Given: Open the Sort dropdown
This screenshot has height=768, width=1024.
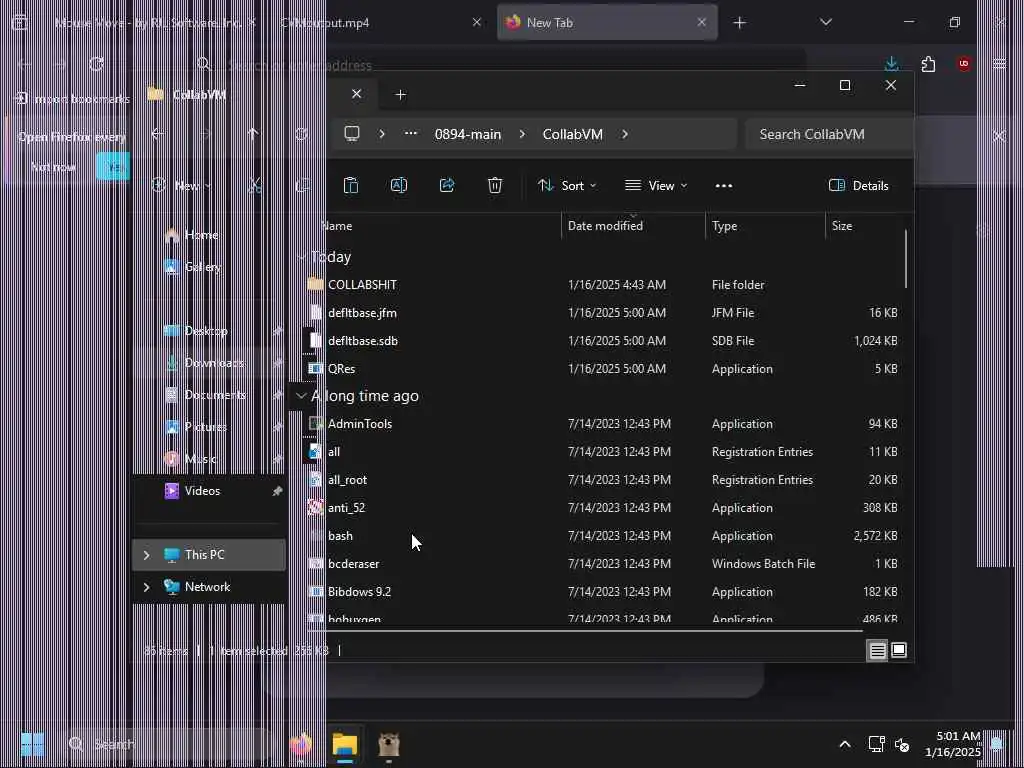Looking at the screenshot, I should click(x=566, y=185).
